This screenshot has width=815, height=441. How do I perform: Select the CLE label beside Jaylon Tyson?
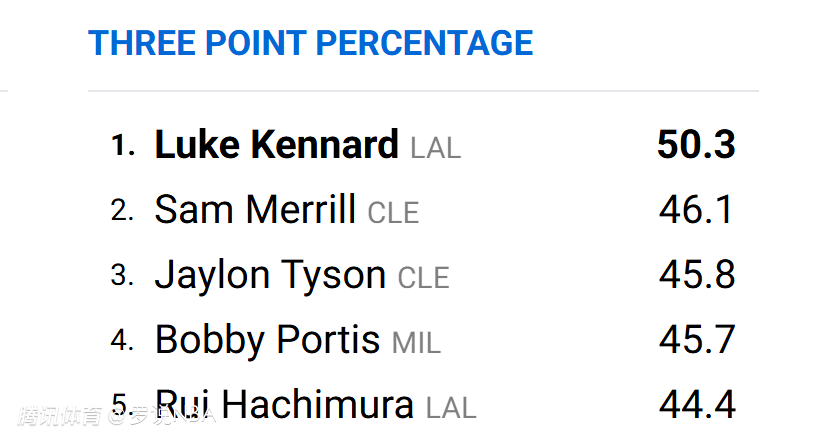click(423, 278)
